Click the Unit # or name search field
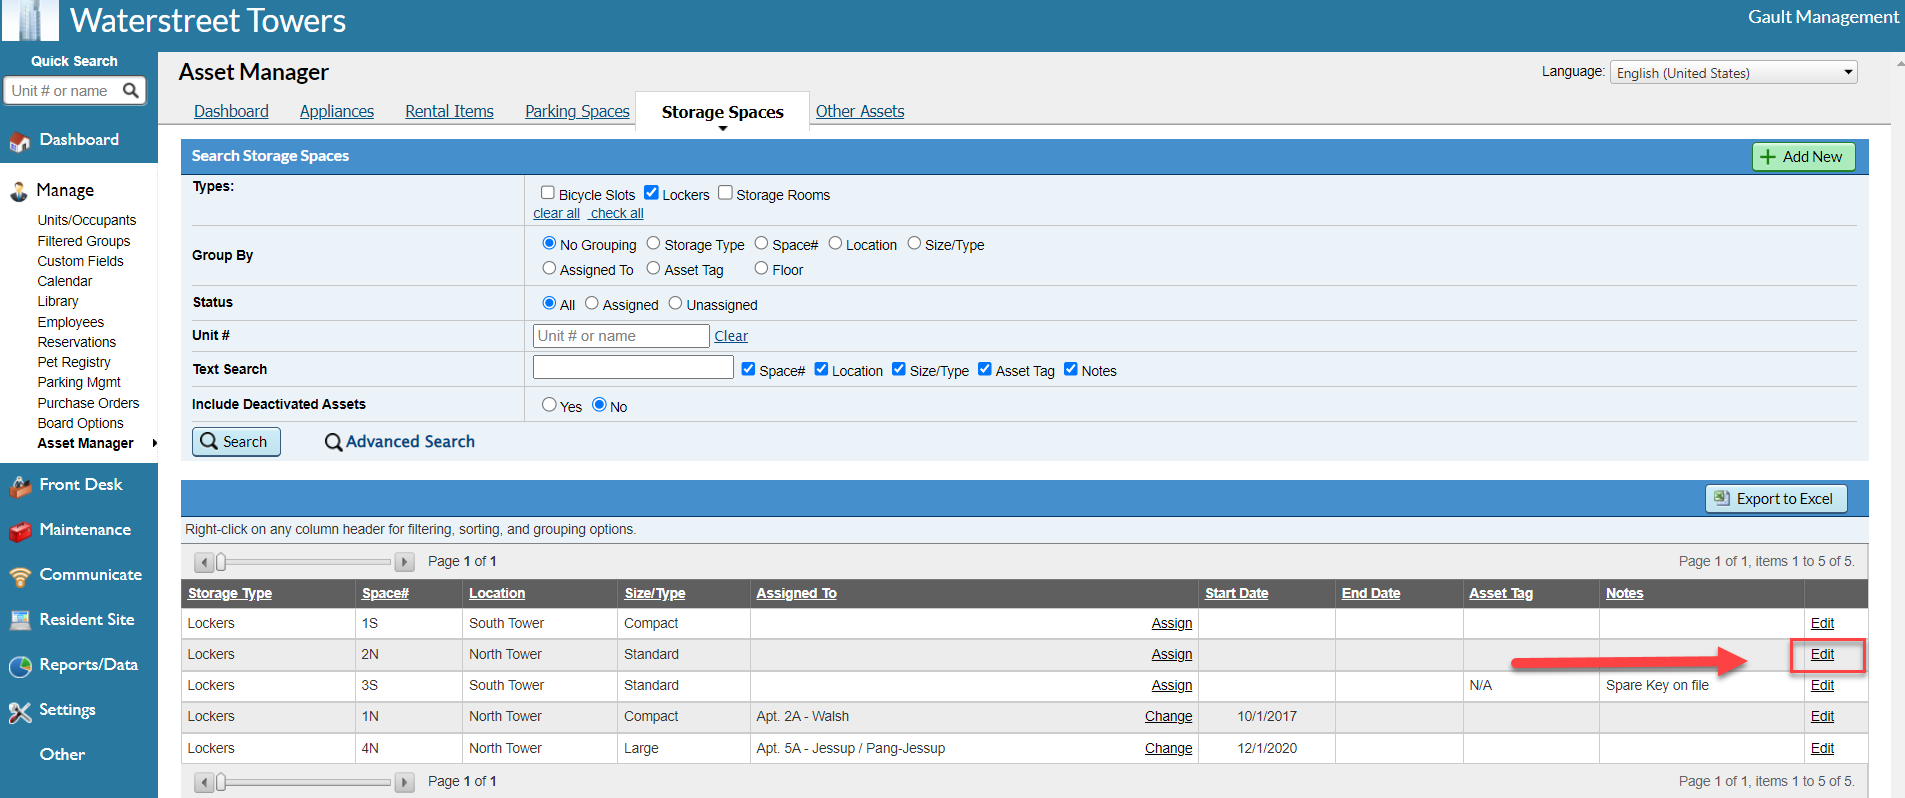Screen dimensions: 1905x798 pyautogui.click(x=621, y=336)
